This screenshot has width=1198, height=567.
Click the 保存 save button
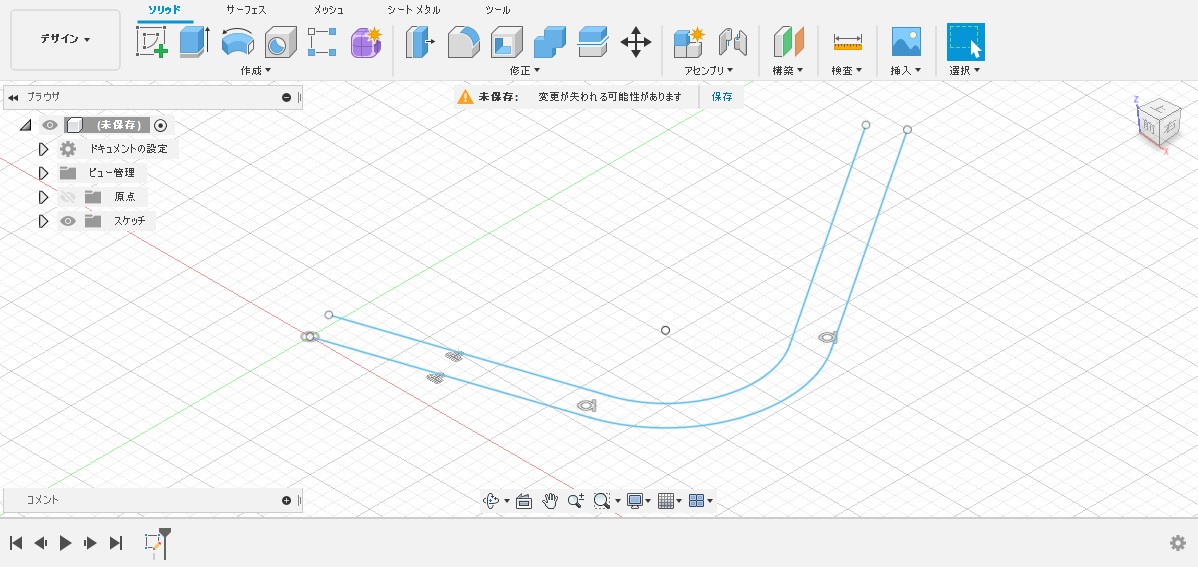point(722,97)
